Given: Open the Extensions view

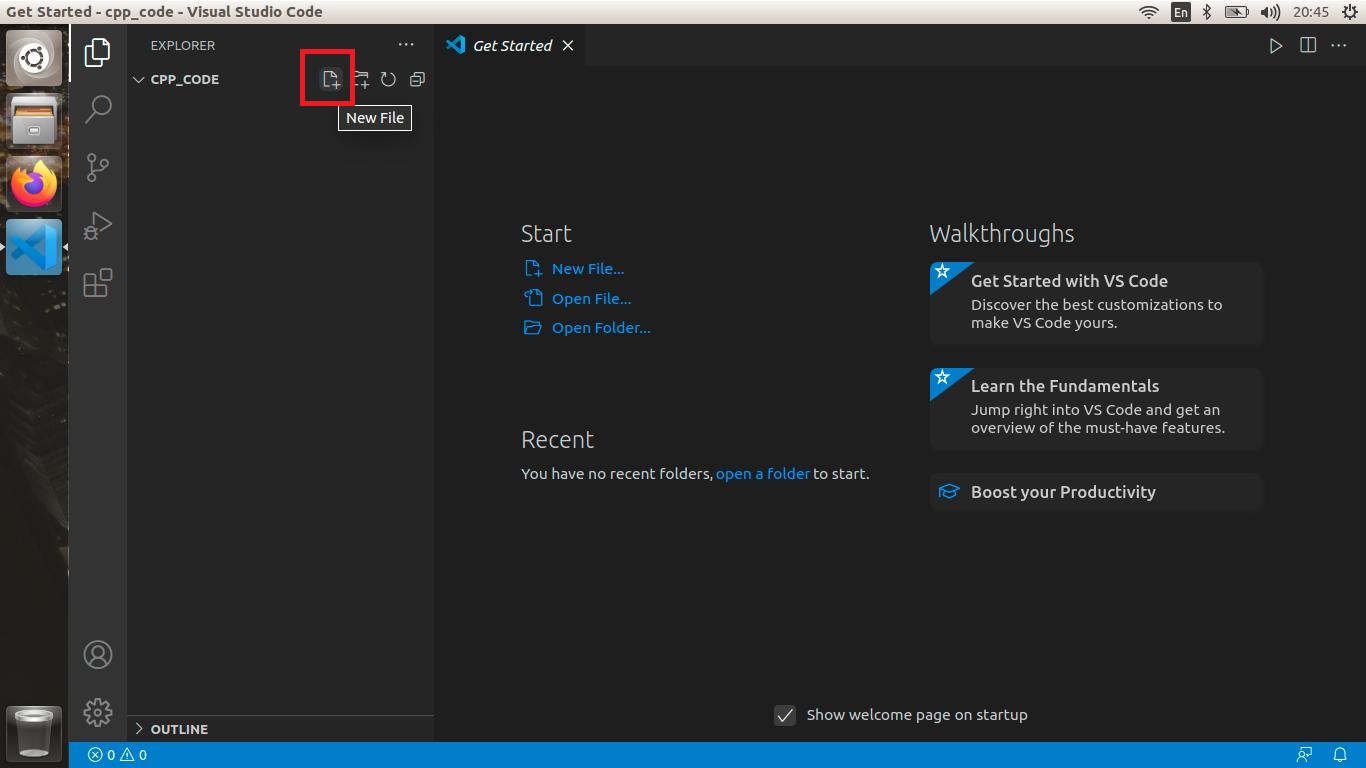Looking at the screenshot, I should coord(97,283).
